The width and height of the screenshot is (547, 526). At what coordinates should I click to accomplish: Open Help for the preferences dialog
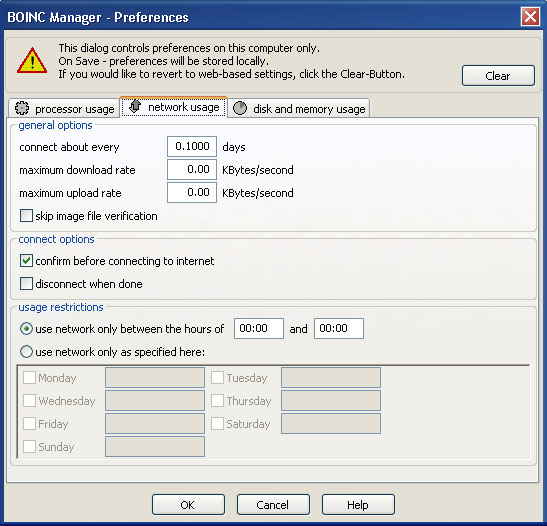pos(358,504)
